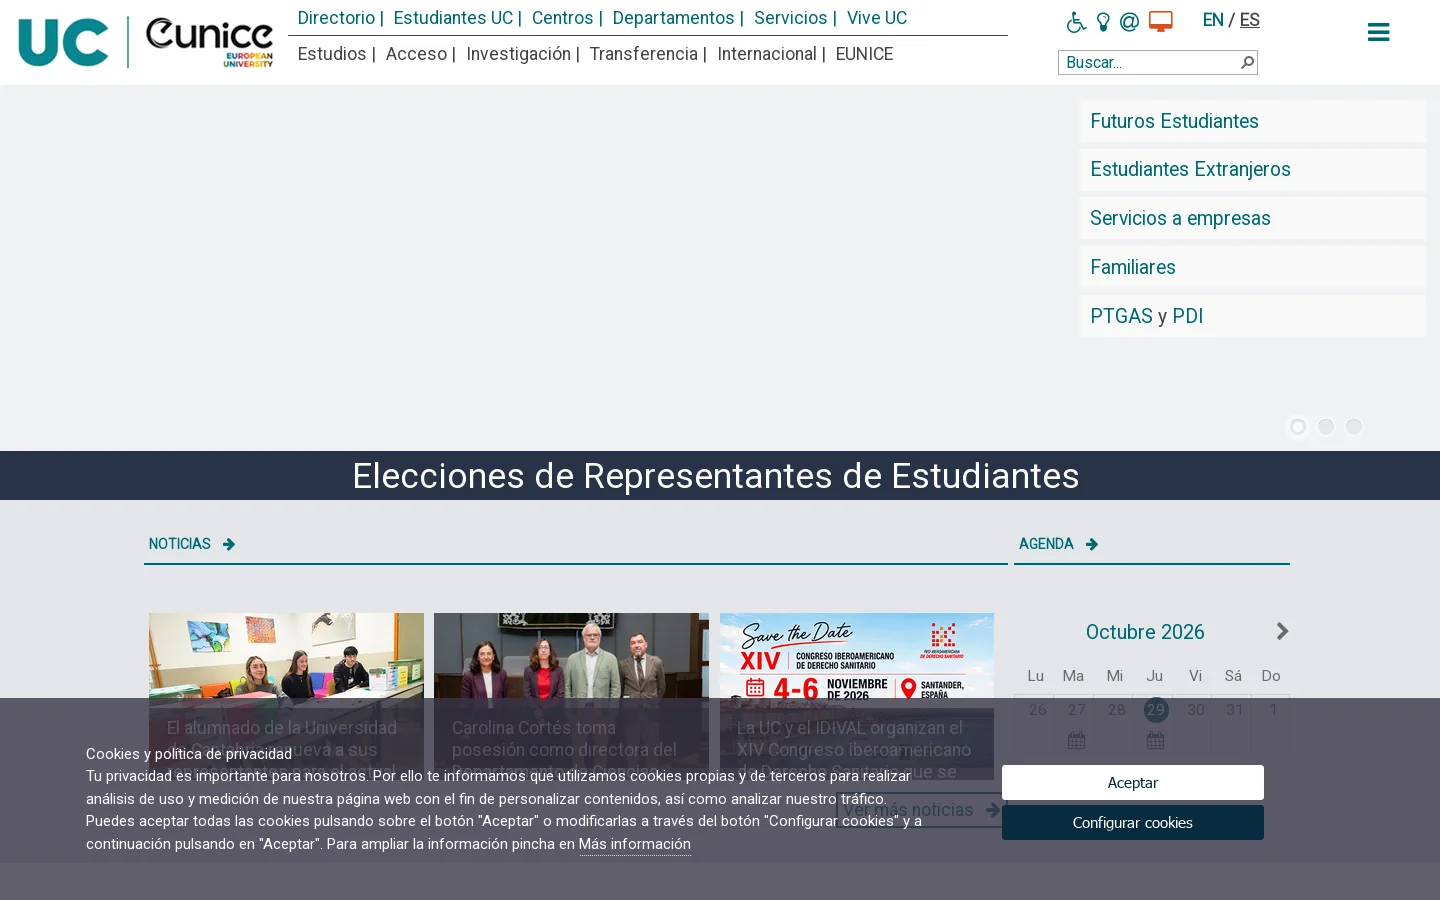Screen dimensions: 1440x900
Task: Open the Centros menu item
Action: [562, 18]
